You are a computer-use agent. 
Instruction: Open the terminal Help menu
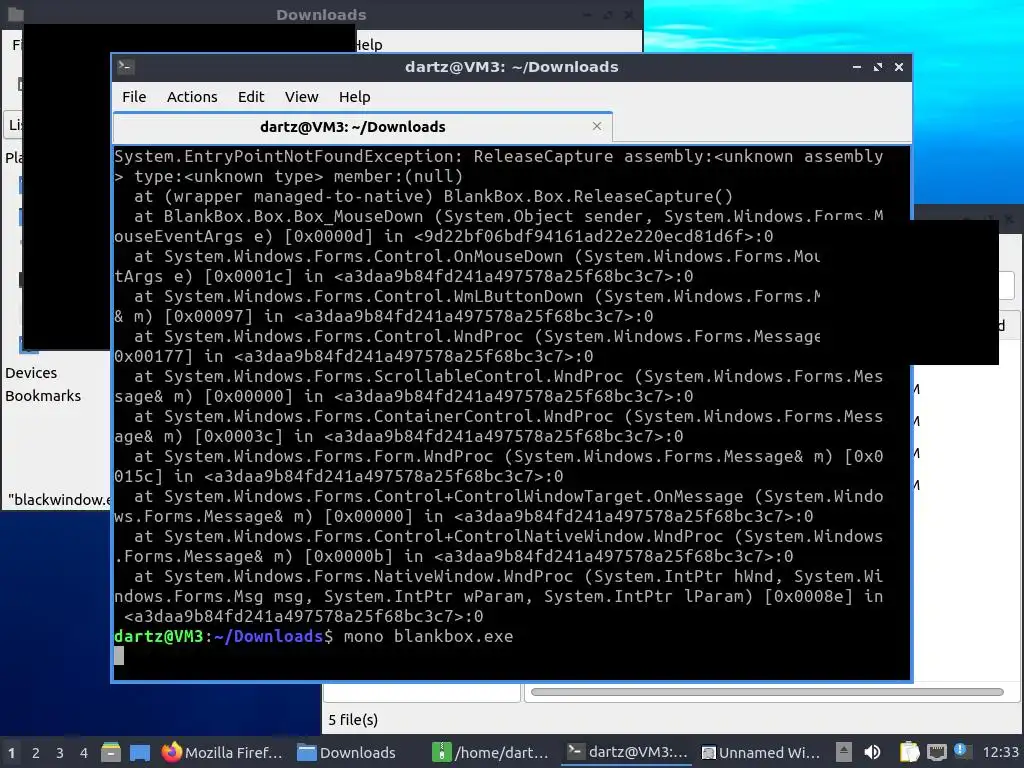(x=355, y=97)
